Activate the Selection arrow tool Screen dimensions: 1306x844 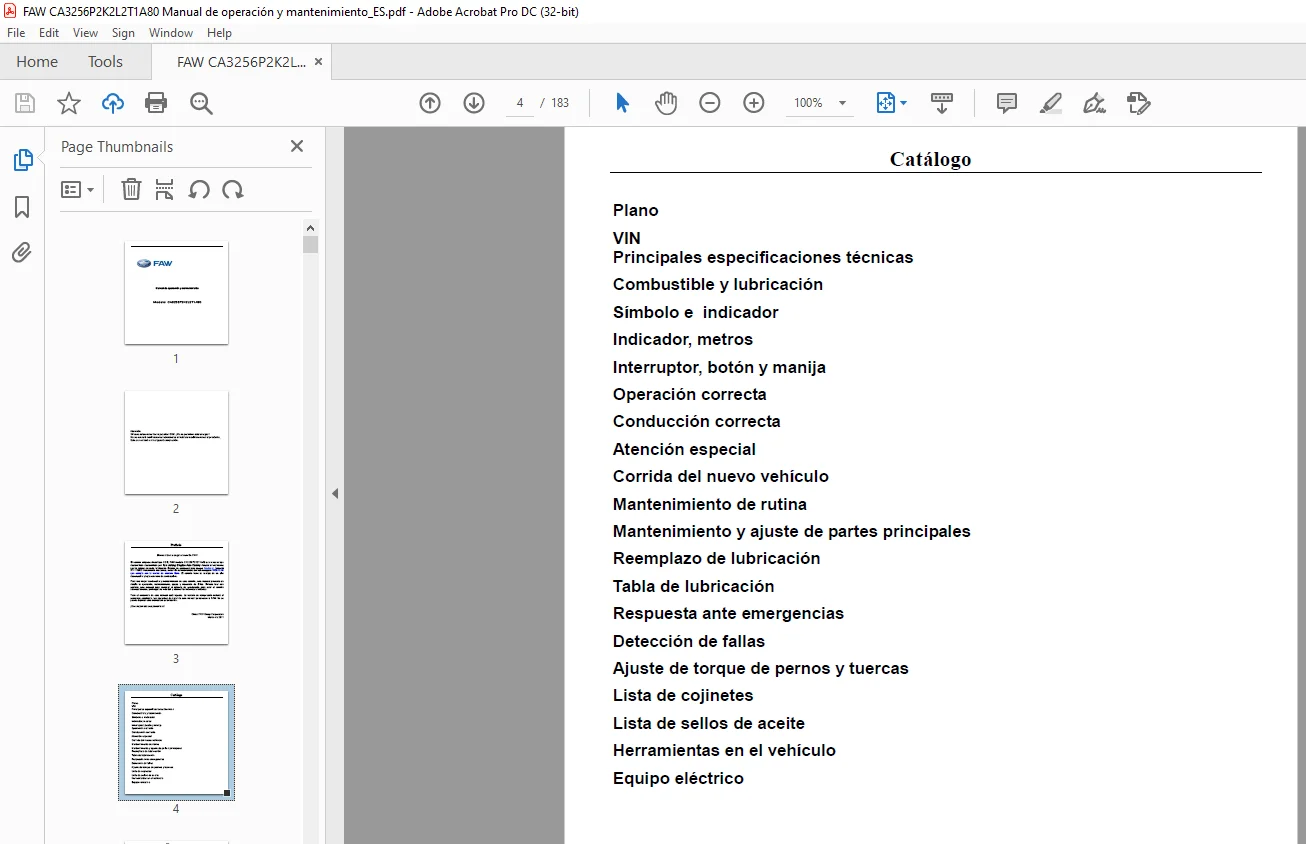point(622,103)
